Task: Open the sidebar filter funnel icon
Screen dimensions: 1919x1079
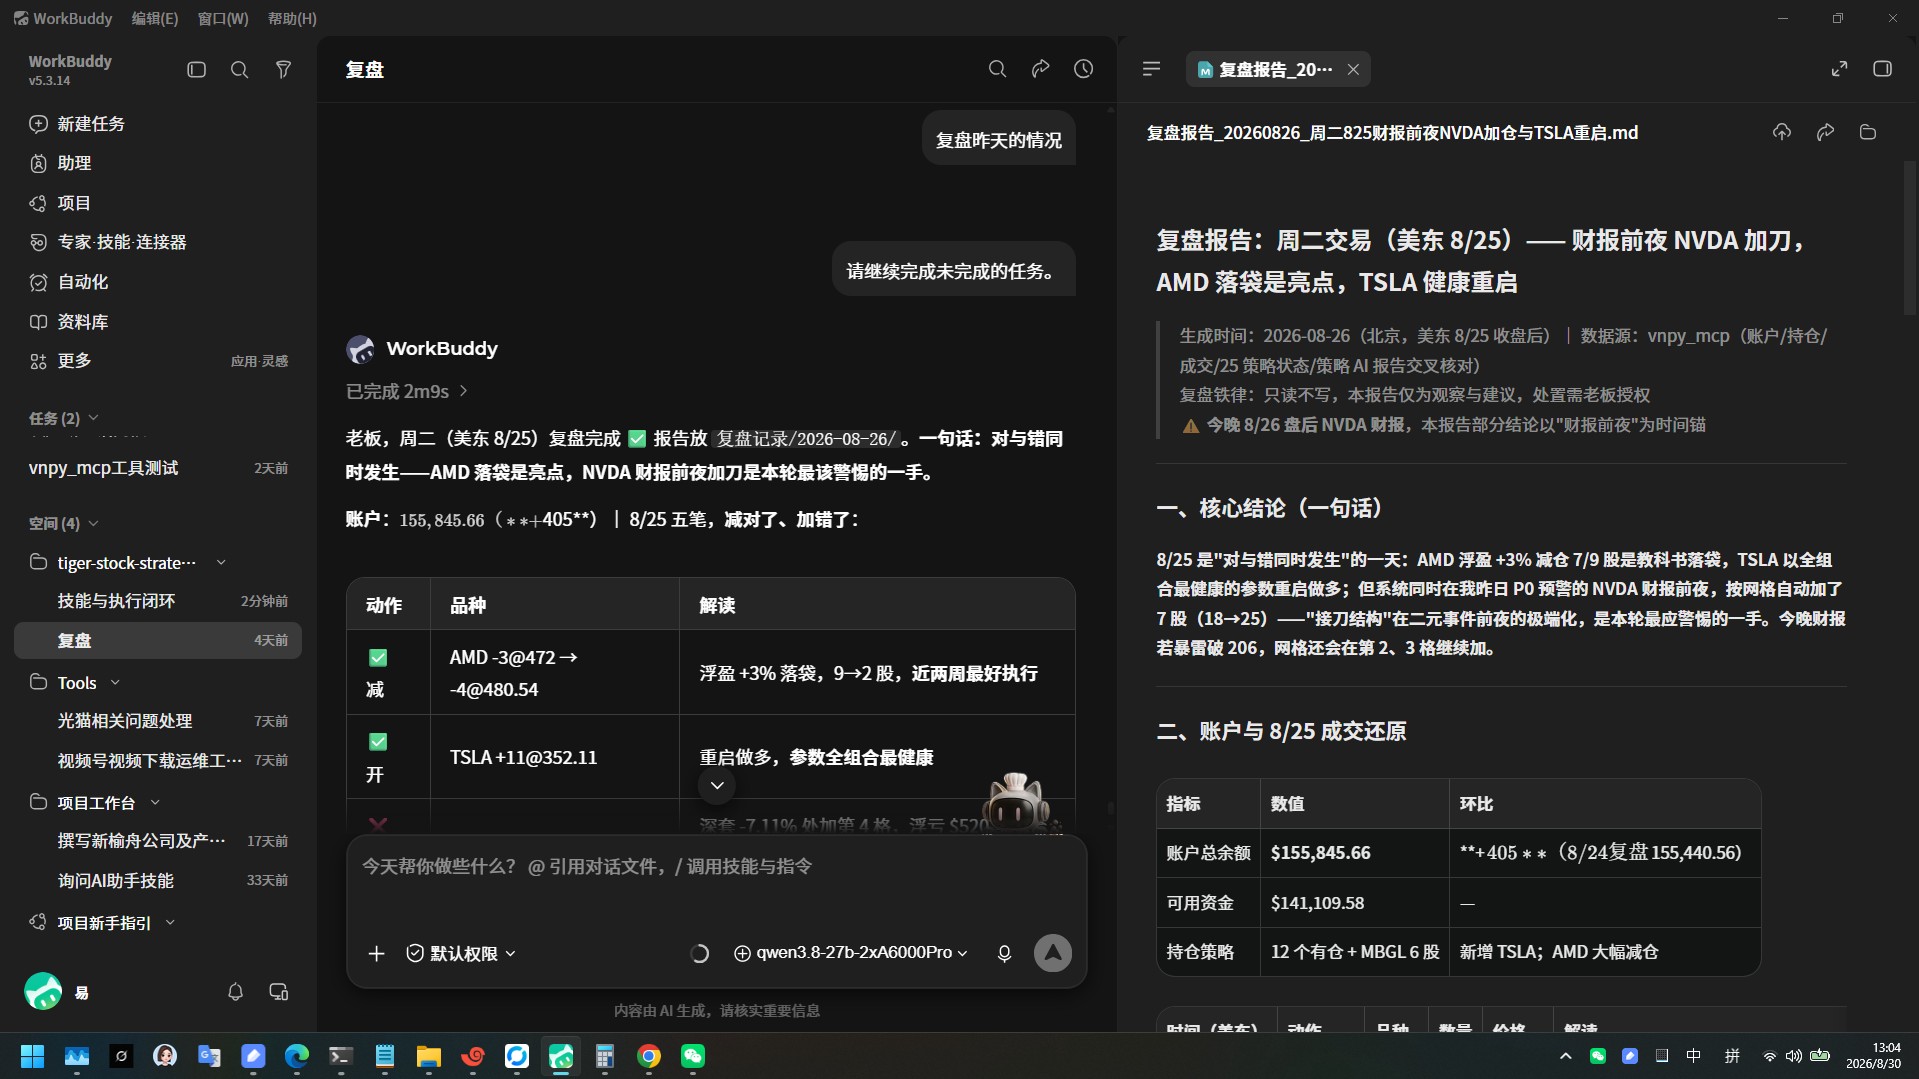Action: [x=283, y=70]
